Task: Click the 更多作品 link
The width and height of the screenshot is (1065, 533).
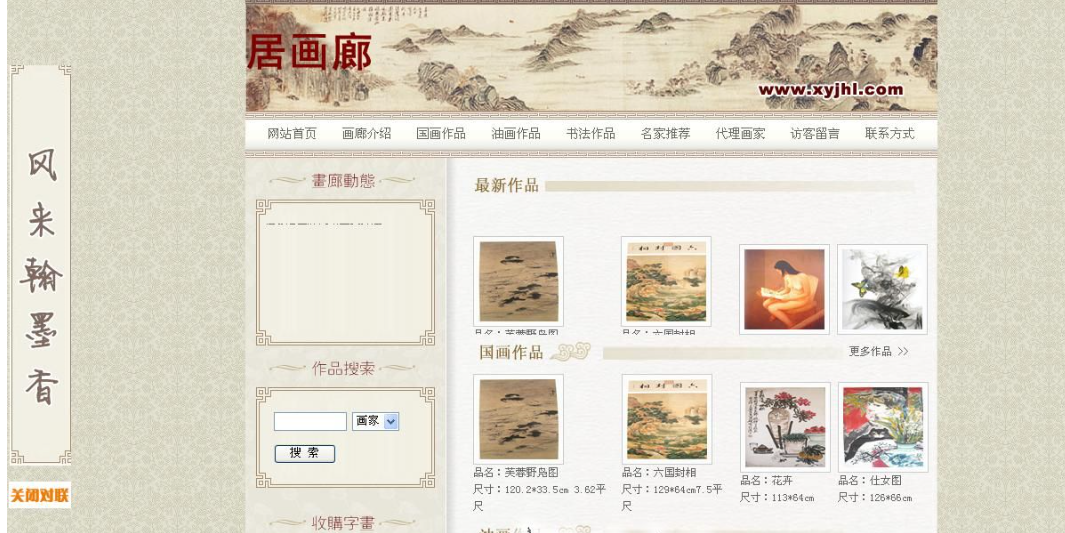Action: (x=878, y=351)
